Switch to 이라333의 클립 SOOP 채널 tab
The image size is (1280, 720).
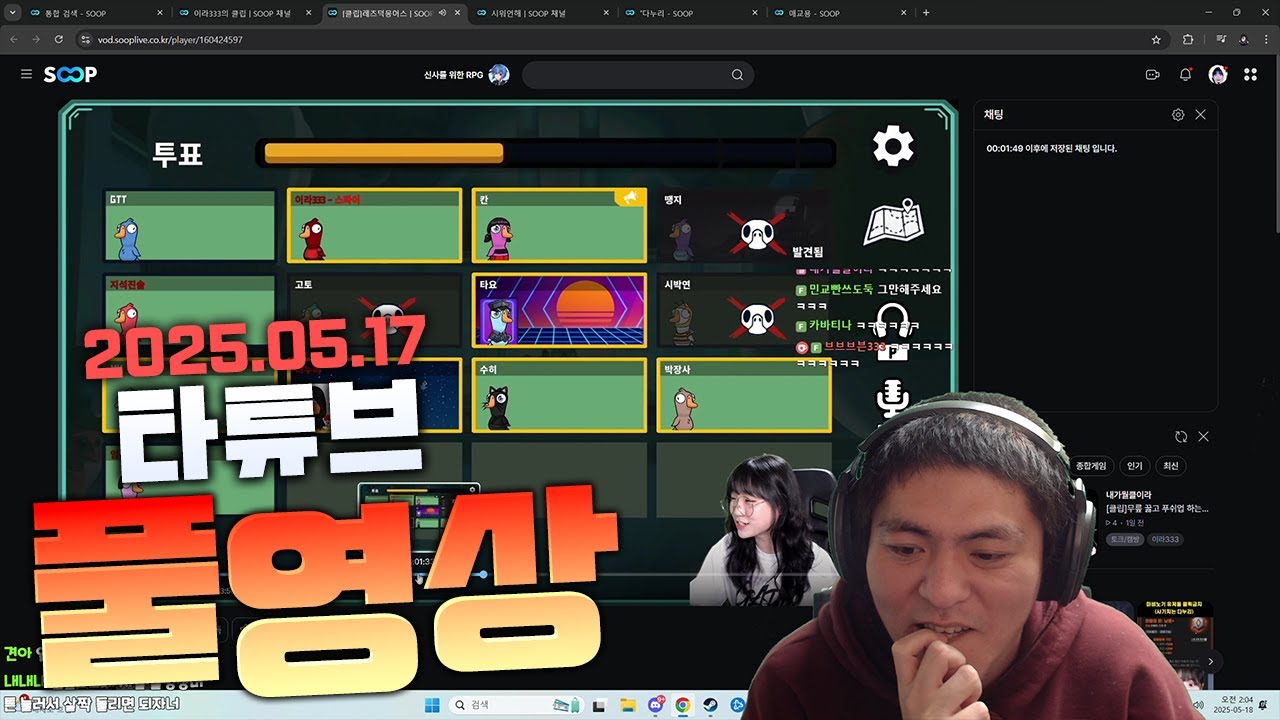tap(244, 13)
